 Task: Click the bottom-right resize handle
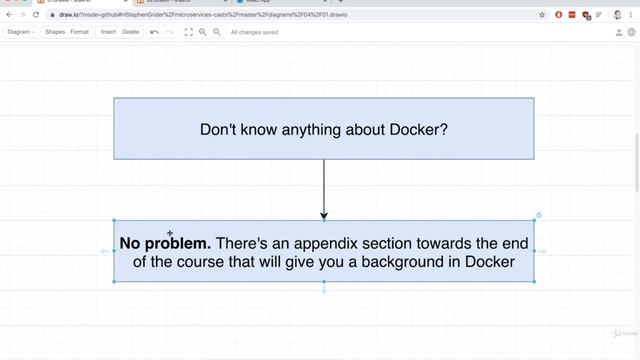[534, 282]
